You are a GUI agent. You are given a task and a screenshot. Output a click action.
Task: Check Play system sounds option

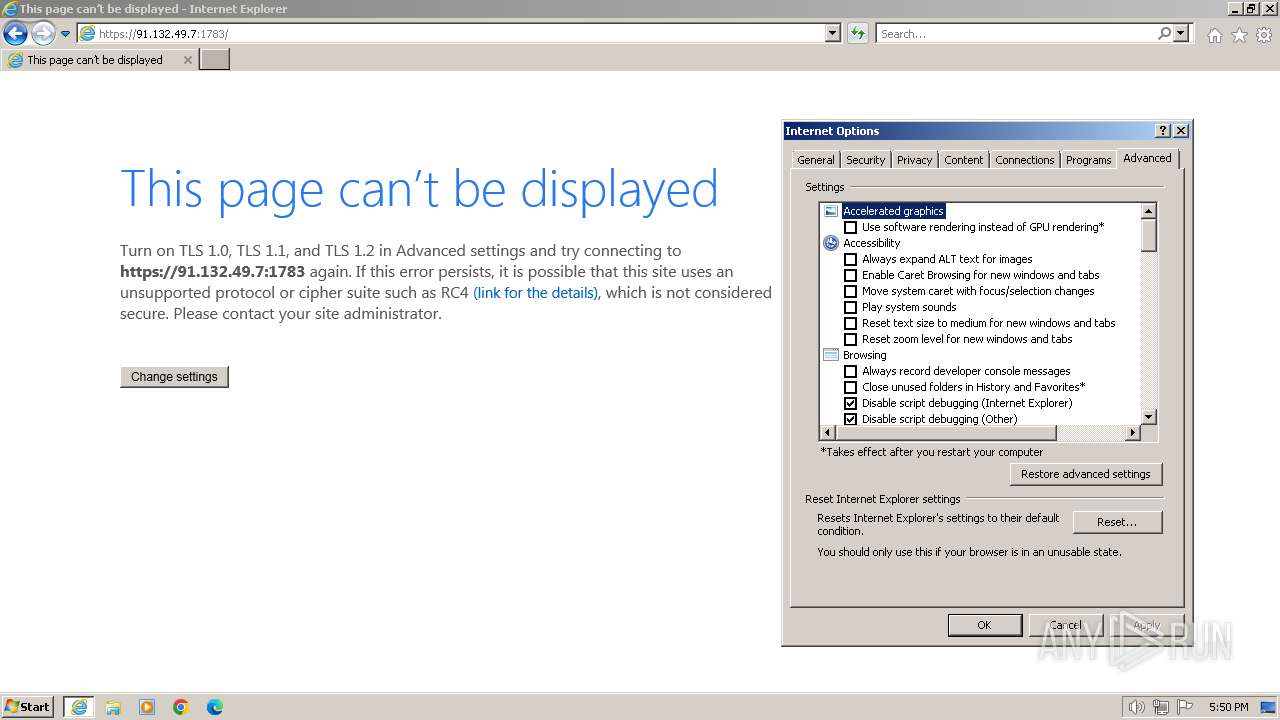click(x=850, y=307)
